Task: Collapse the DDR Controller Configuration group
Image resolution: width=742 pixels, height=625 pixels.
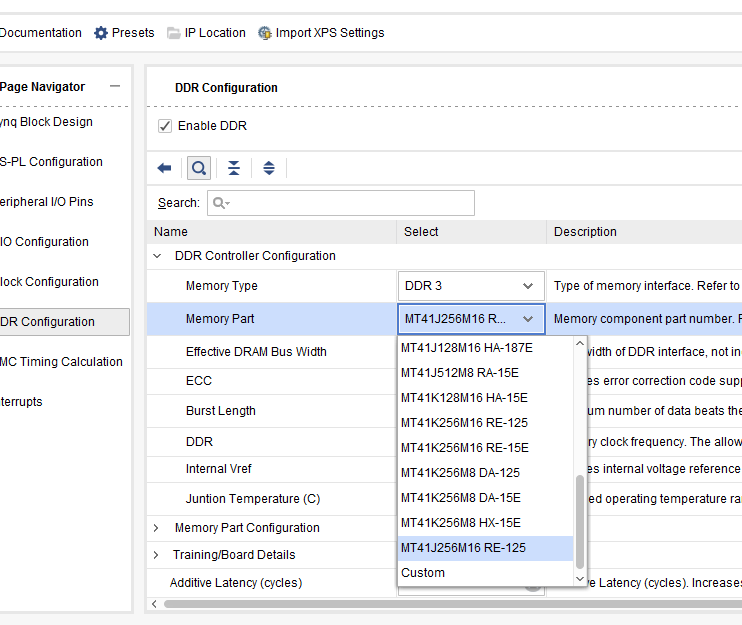Action: [x=157, y=256]
